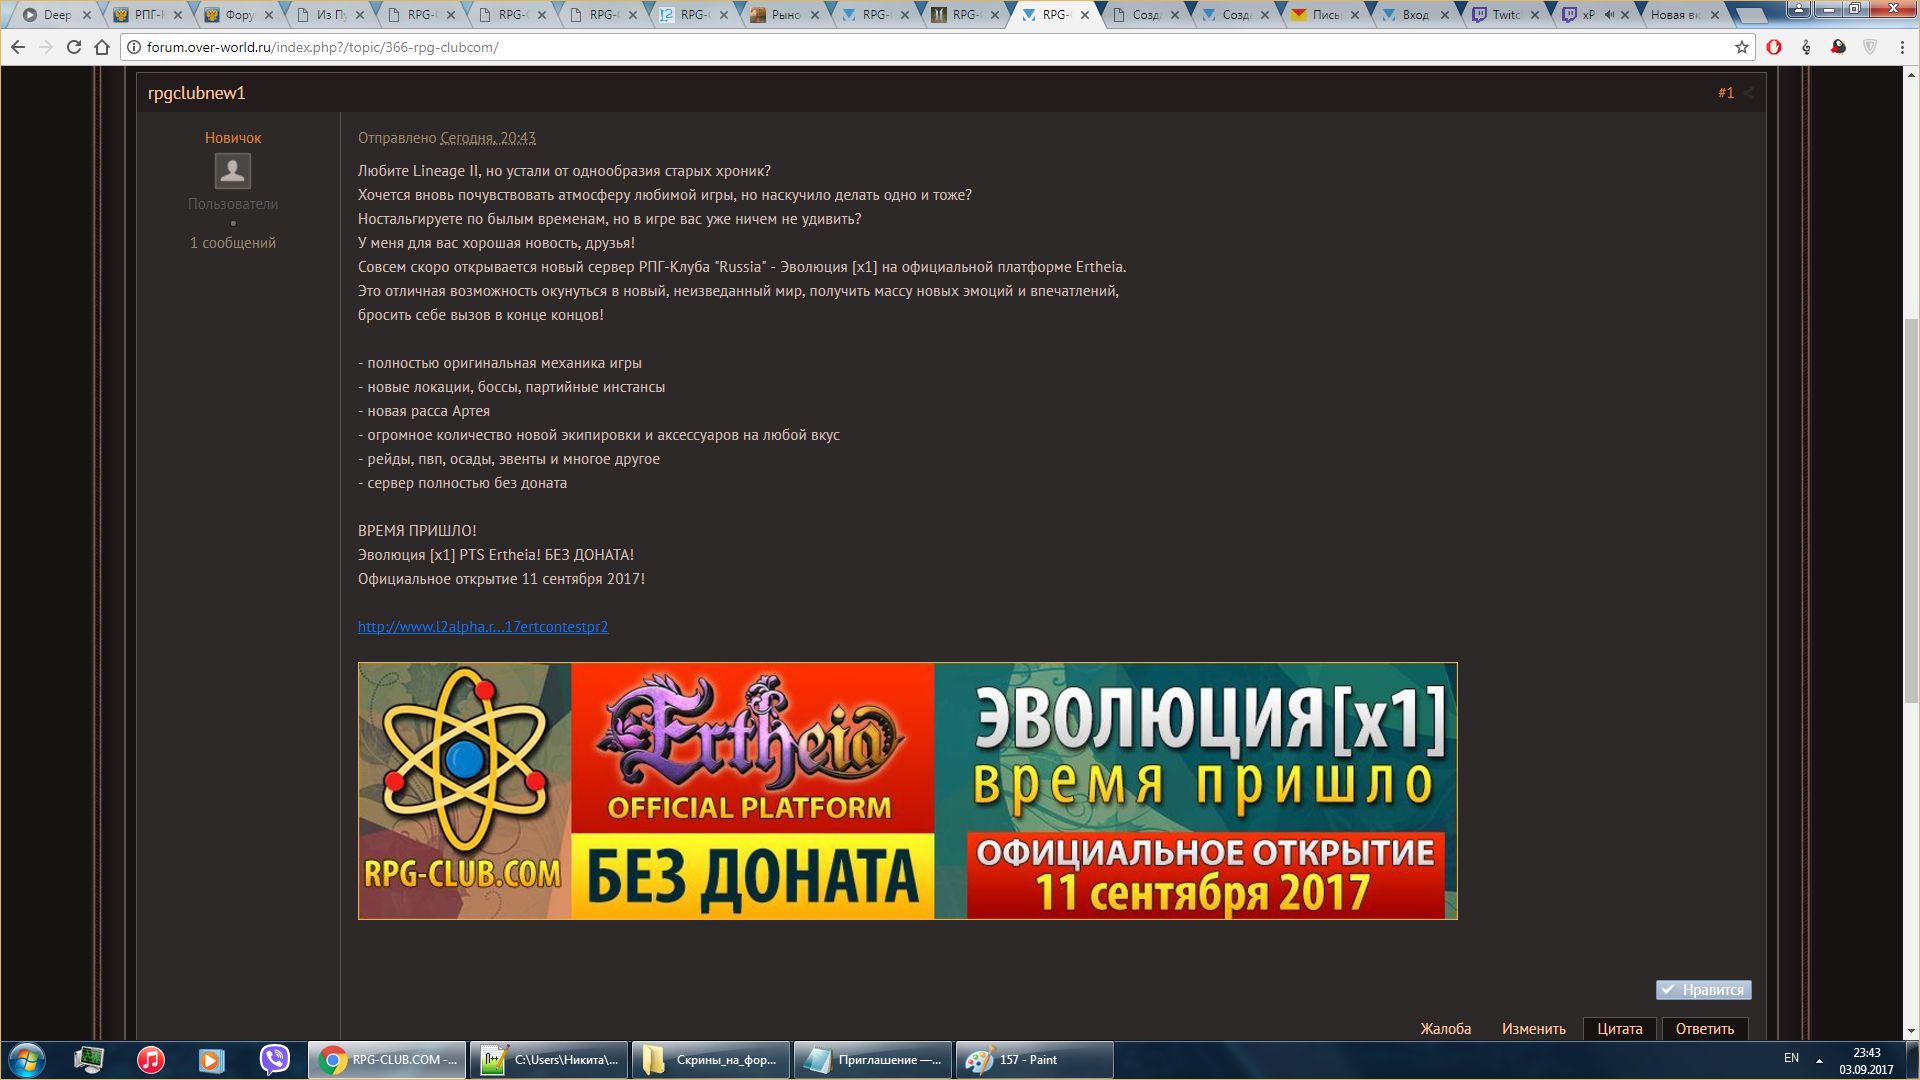Open the Скрины_на_фор folder window

point(711,1060)
